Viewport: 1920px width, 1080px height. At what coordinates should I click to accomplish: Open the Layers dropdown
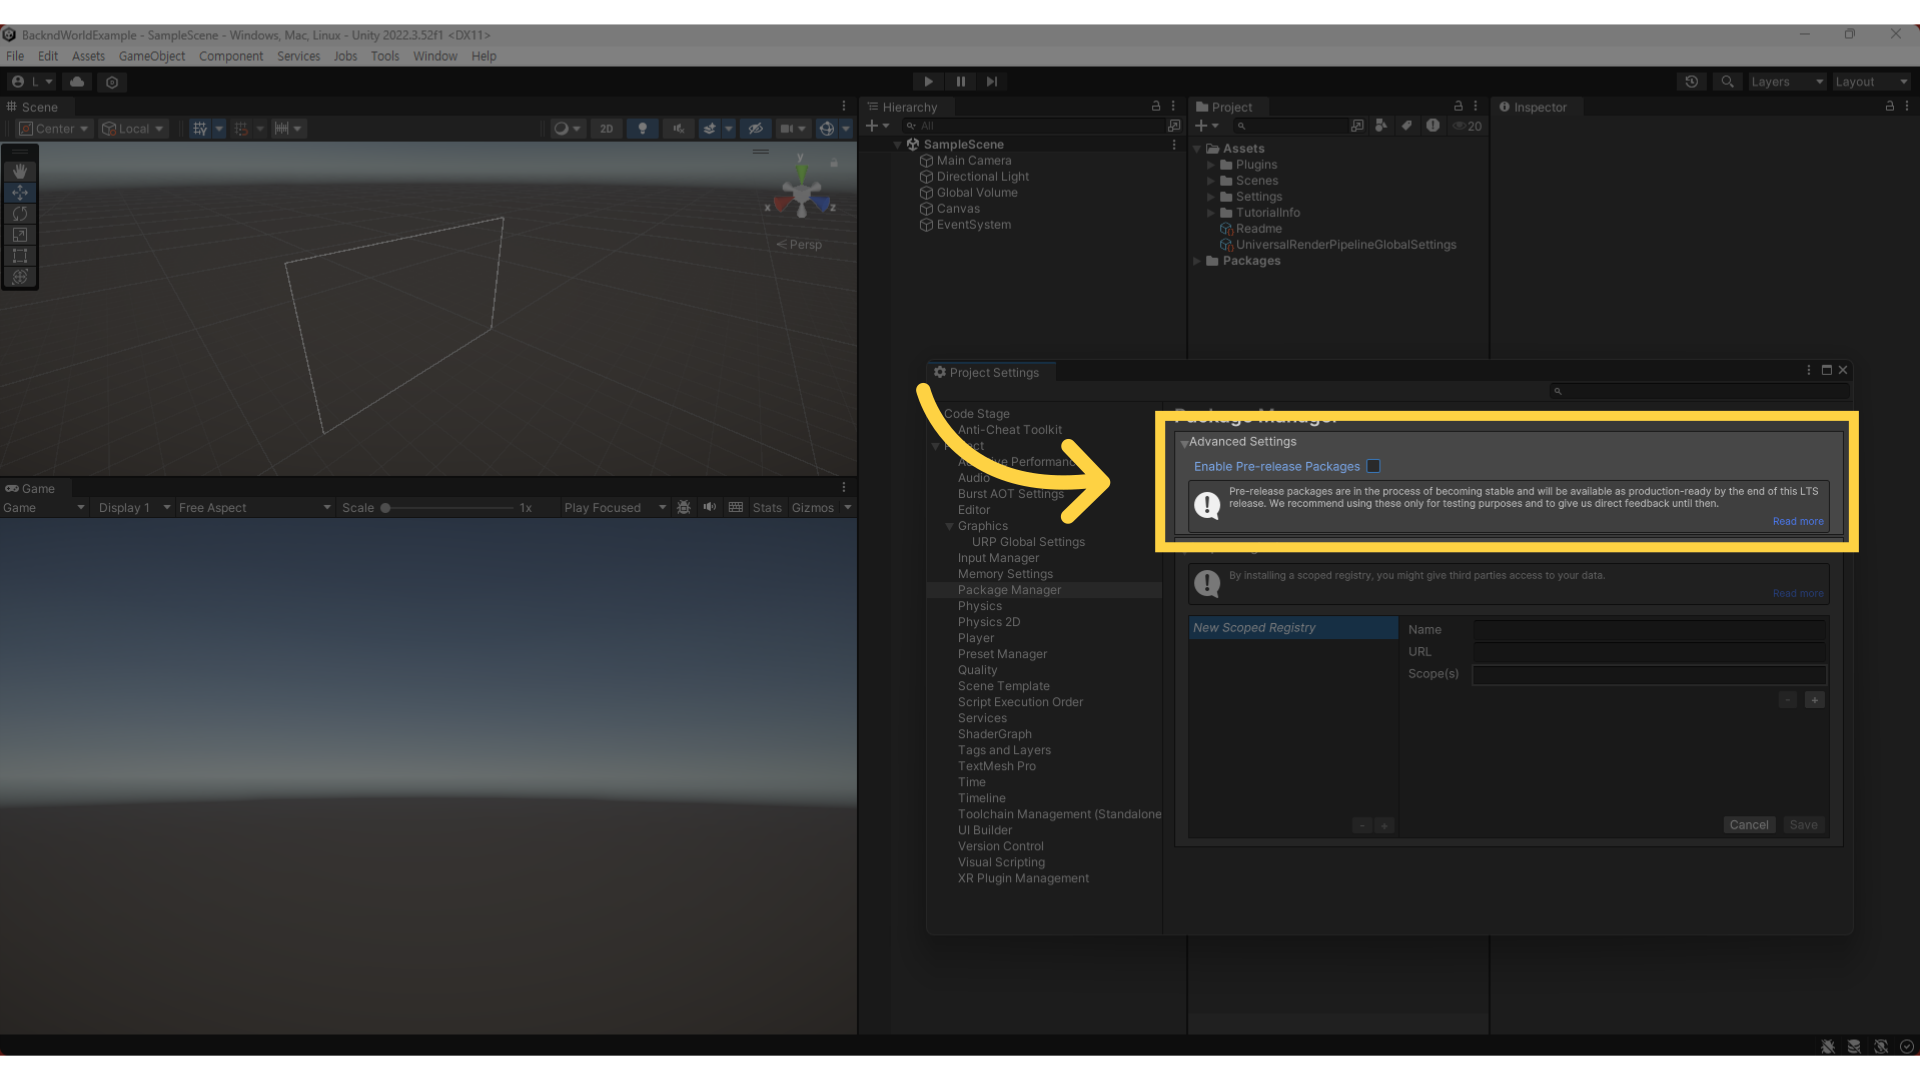tap(1787, 82)
